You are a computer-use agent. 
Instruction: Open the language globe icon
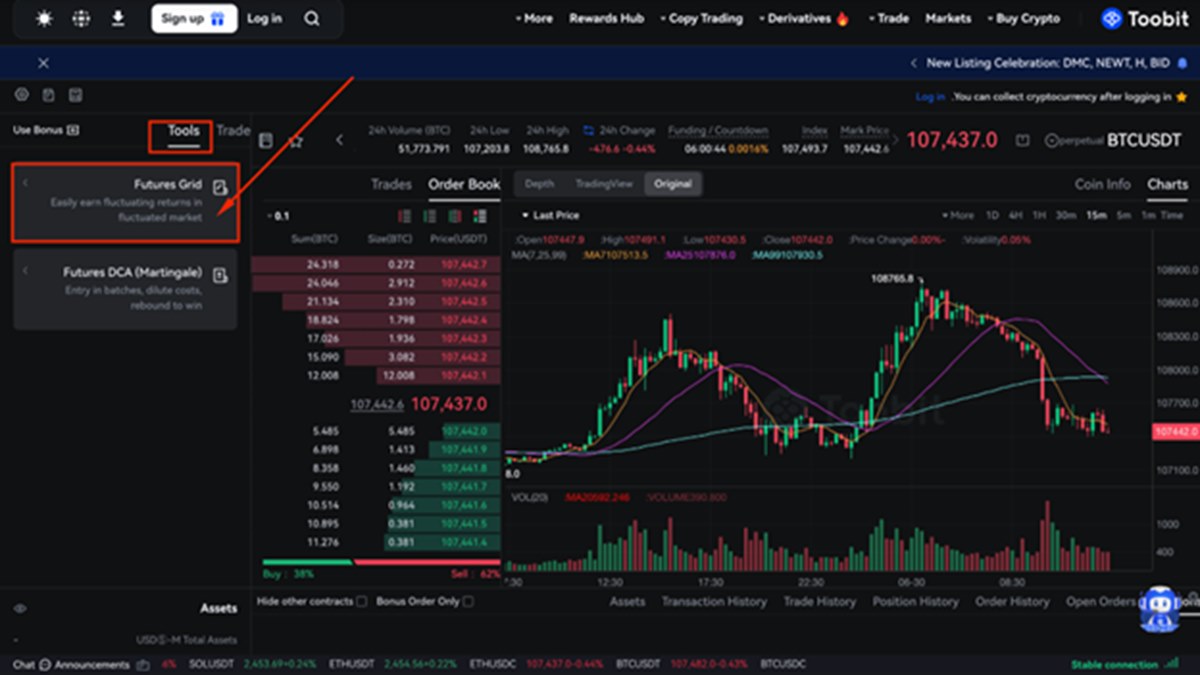[81, 18]
